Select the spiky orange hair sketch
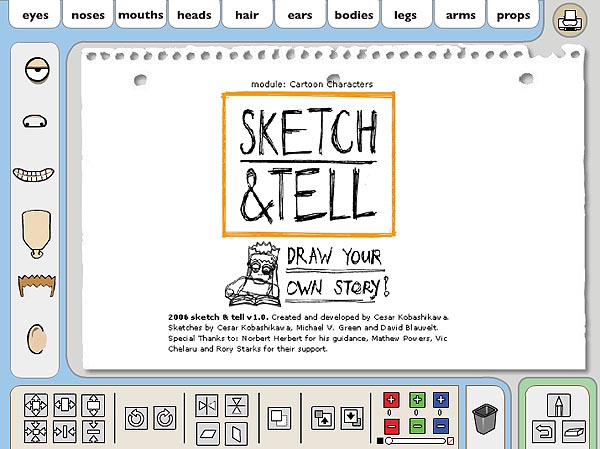 pos(37,285)
